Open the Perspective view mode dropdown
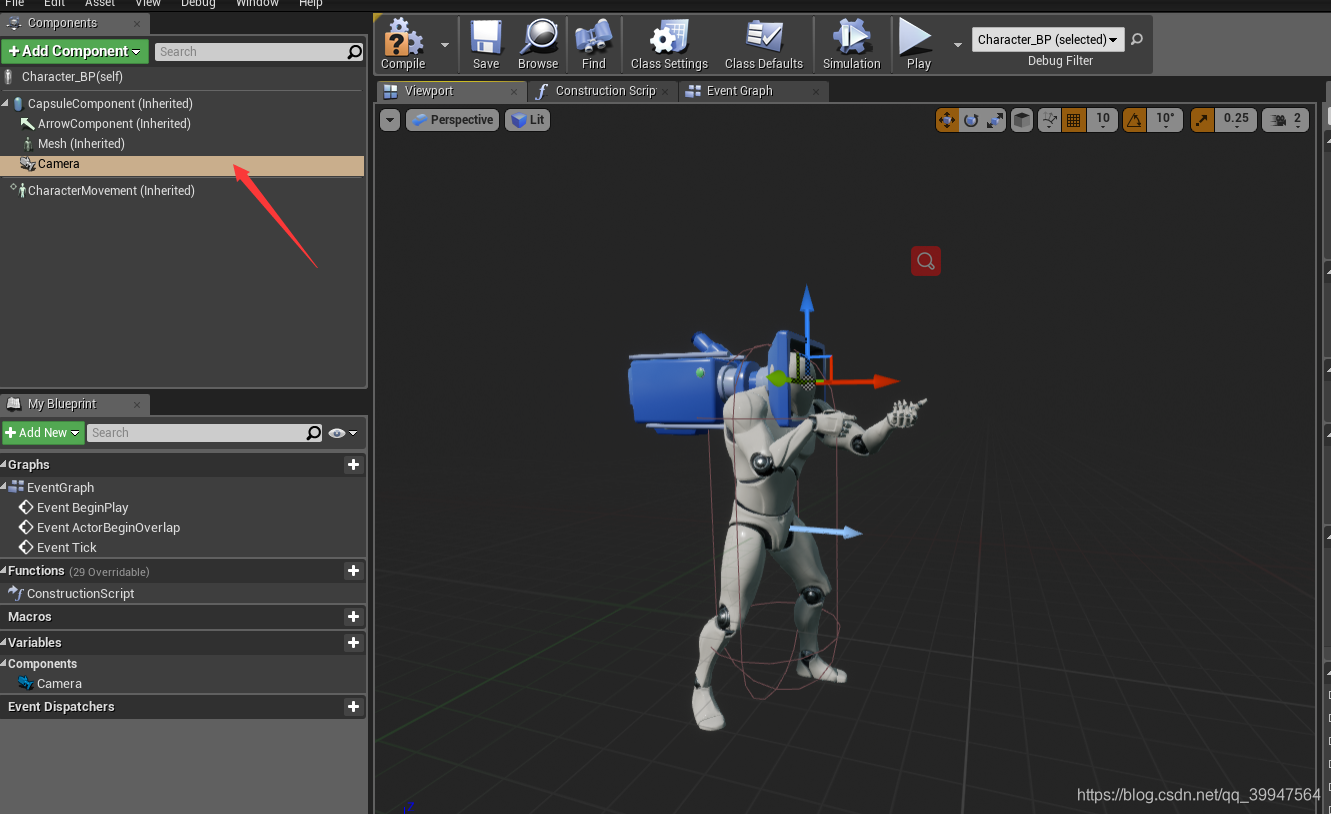Screen dimensions: 1331x814 (452, 120)
